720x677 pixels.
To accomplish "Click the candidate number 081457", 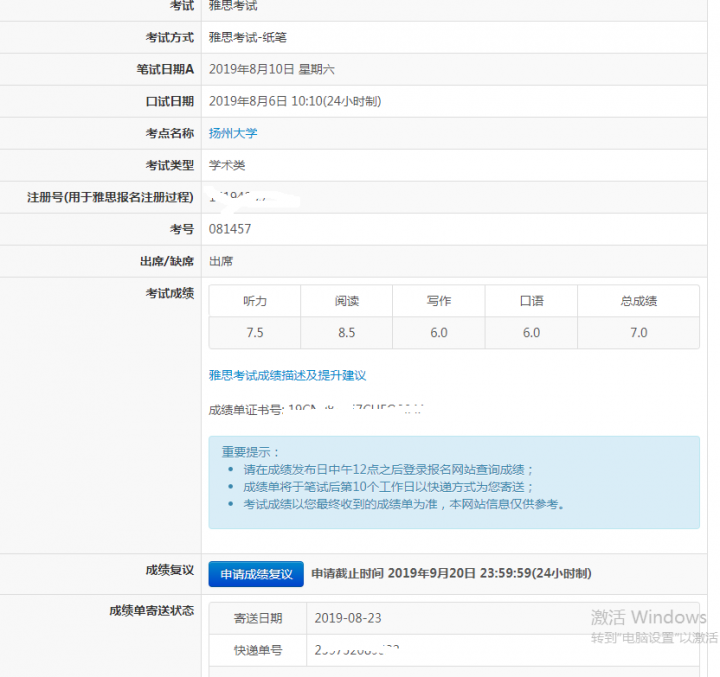I will tap(230, 229).
